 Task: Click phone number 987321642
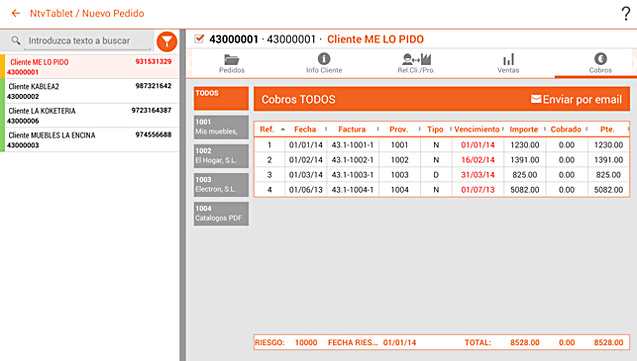click(154, 86)
